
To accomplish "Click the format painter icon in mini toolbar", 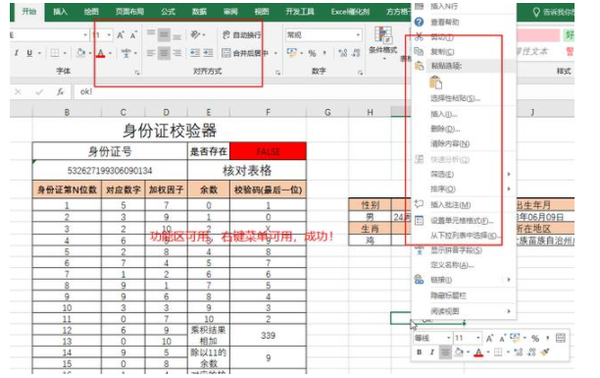I will pyautogui.click(x=545, y=352).
